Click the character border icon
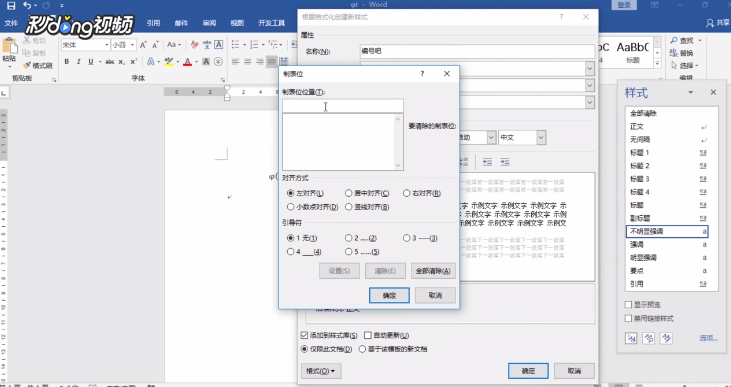Viewport: 731px width, 387px height. (218, 45)
